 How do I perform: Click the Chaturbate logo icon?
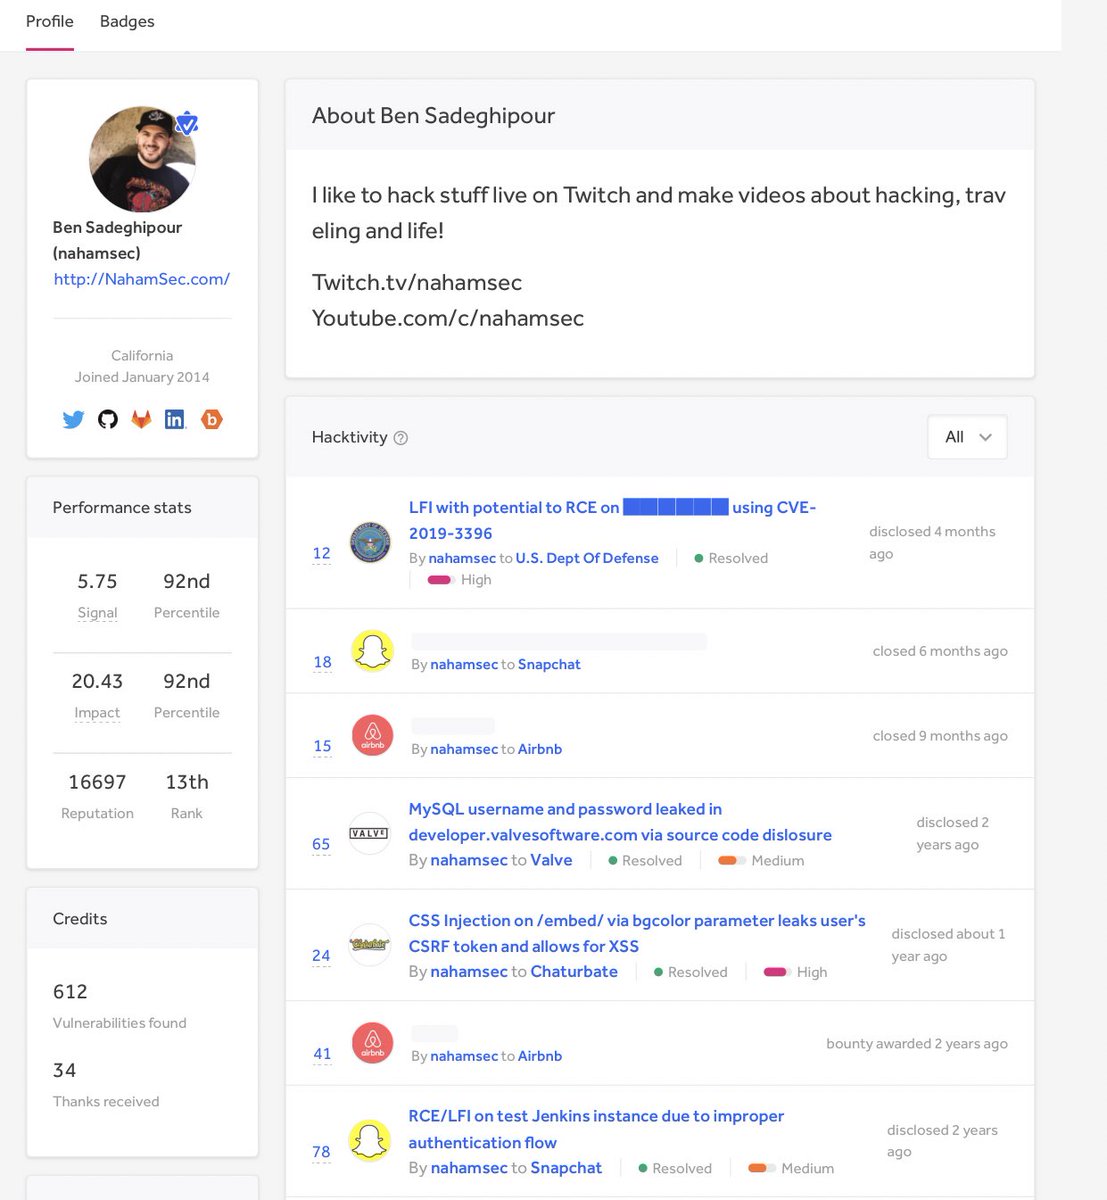click(x=369, y=944)
